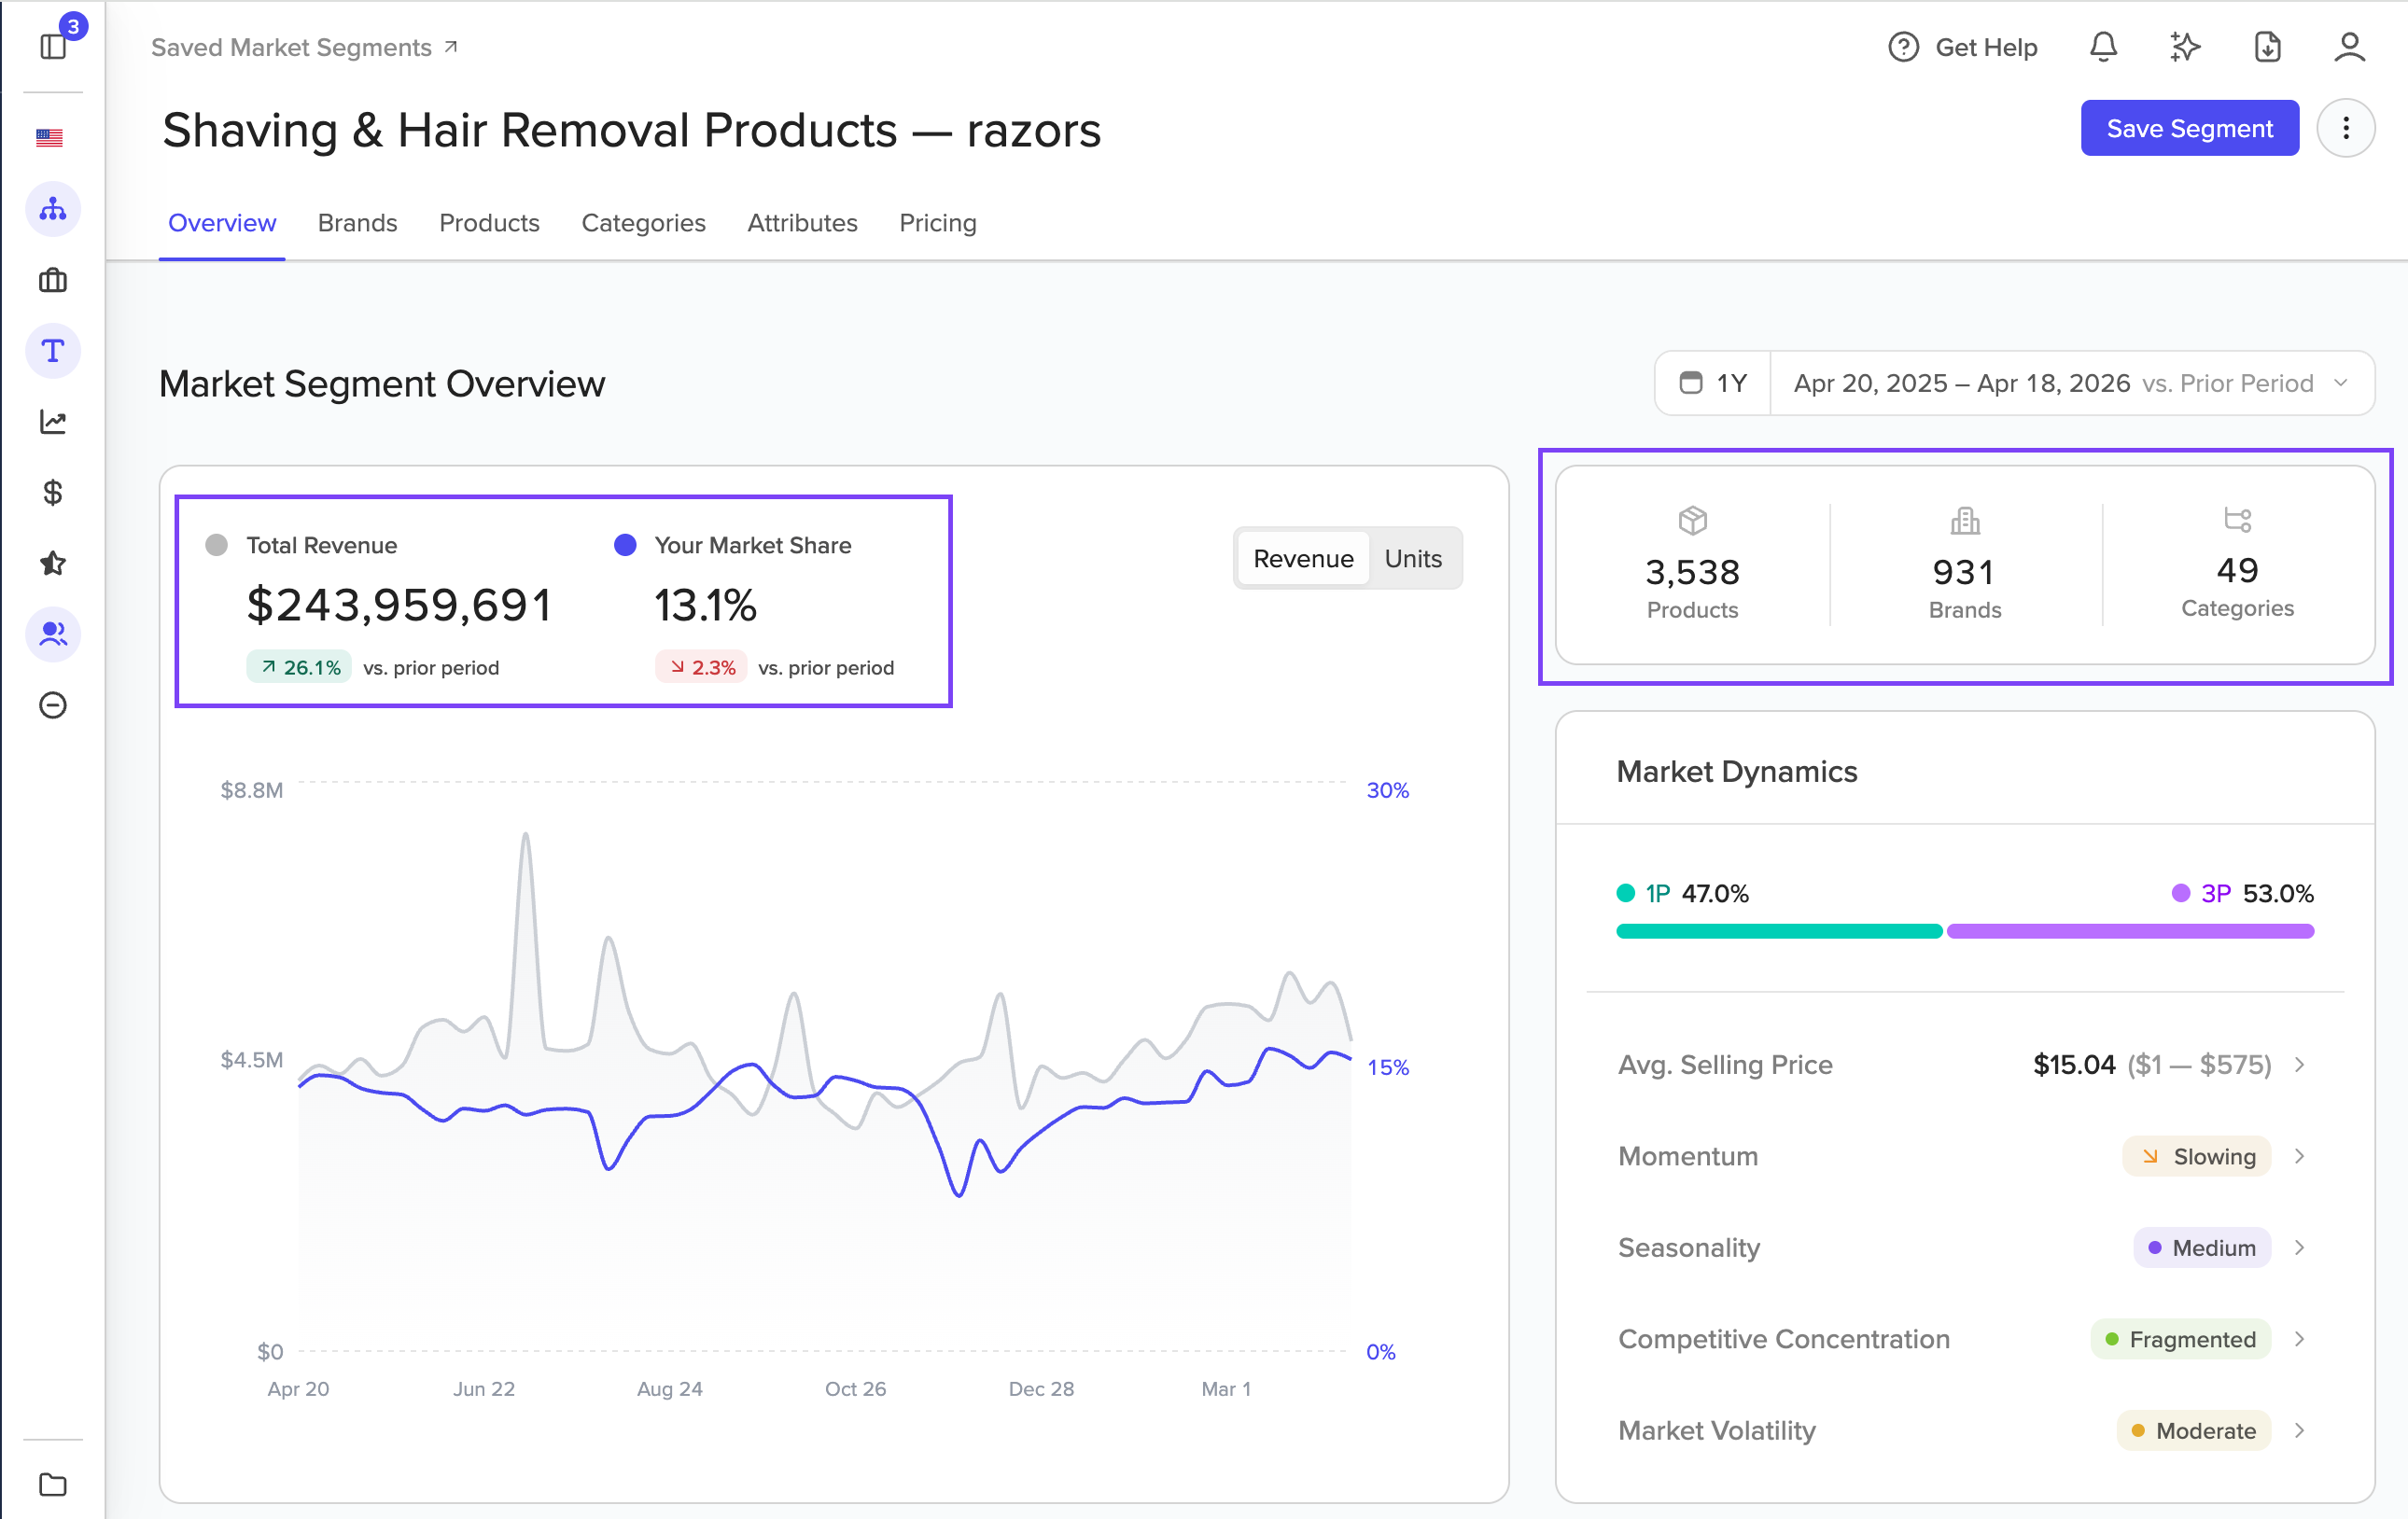Click the teal 1P legend dot
The width and height of the screenshot is (2408, 1519).
[x=1626, y=893]
